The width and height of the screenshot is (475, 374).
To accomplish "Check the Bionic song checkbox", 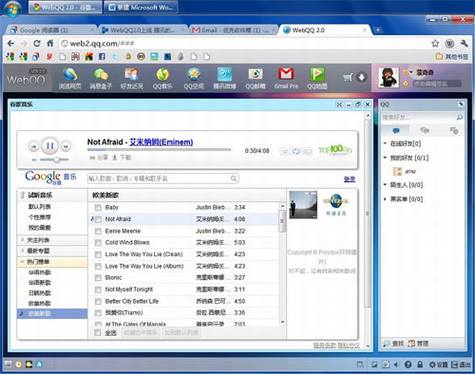I will [98, 278].
